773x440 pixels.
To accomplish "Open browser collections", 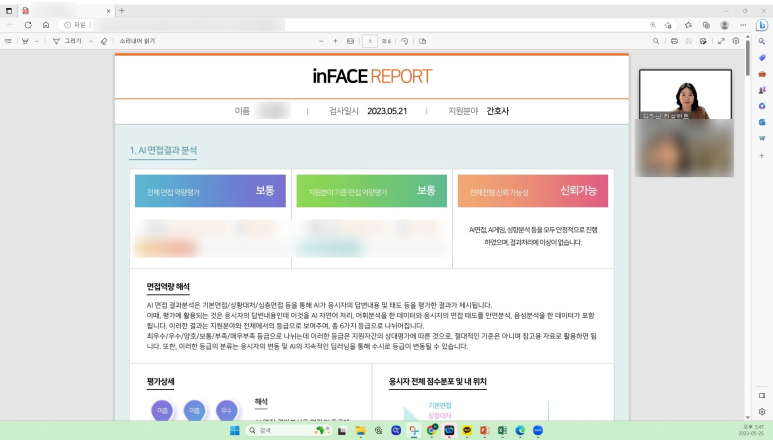I will point(706,25).
